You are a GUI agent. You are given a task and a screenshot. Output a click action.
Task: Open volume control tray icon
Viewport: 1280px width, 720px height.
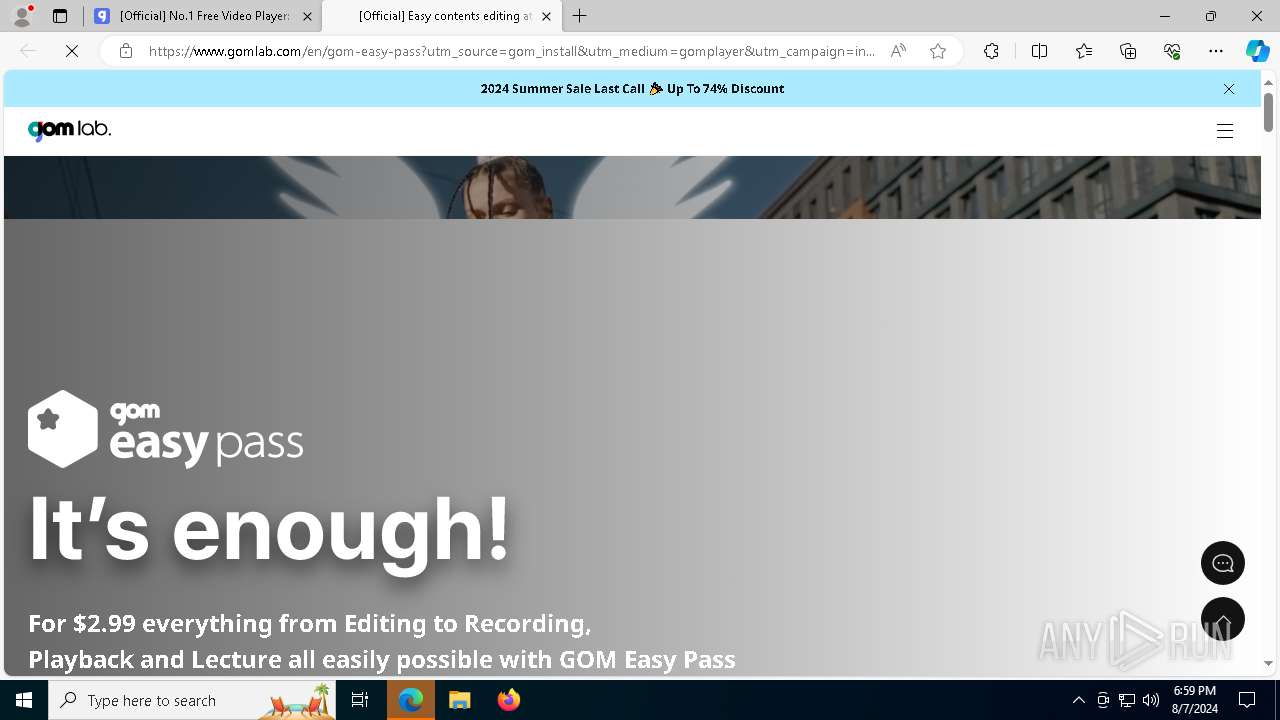coord(1151,700)
